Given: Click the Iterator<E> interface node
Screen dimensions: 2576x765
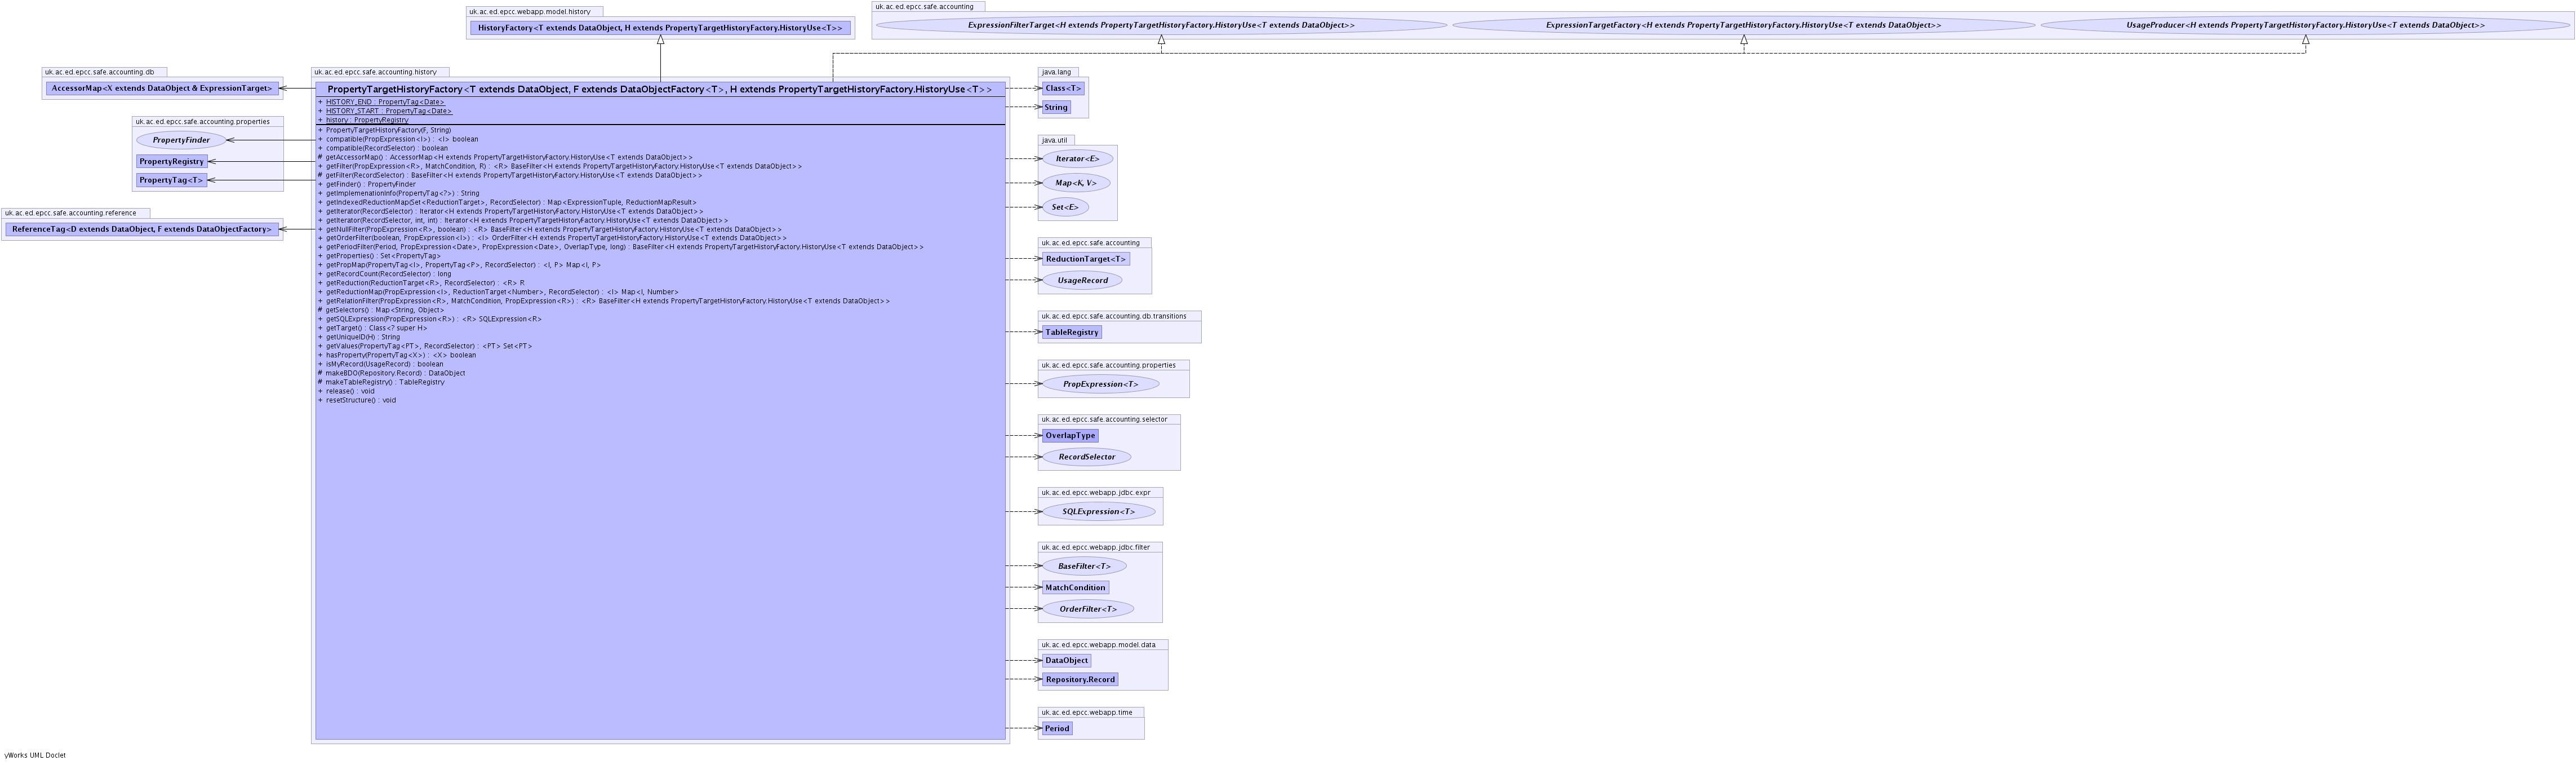Looking at the screenshot, I should pyautogui.click(x=1077, y=158).
